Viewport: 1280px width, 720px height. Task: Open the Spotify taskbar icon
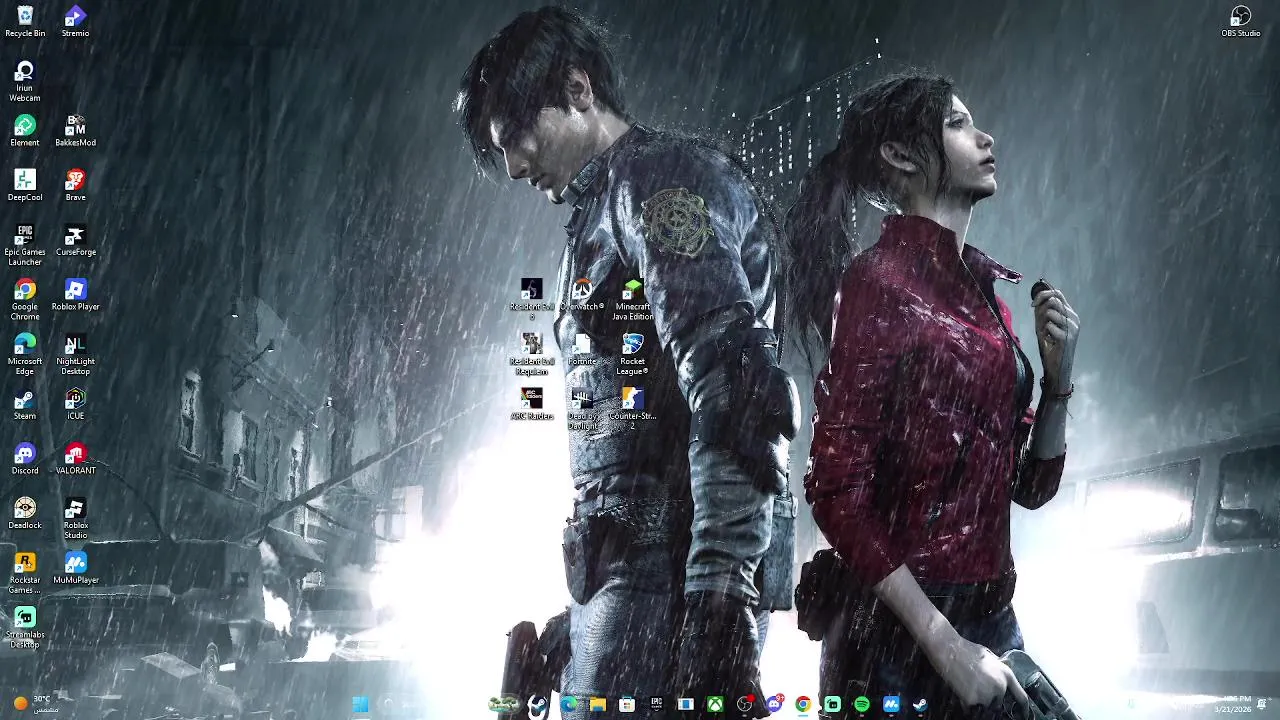click(x=862, y=705)
